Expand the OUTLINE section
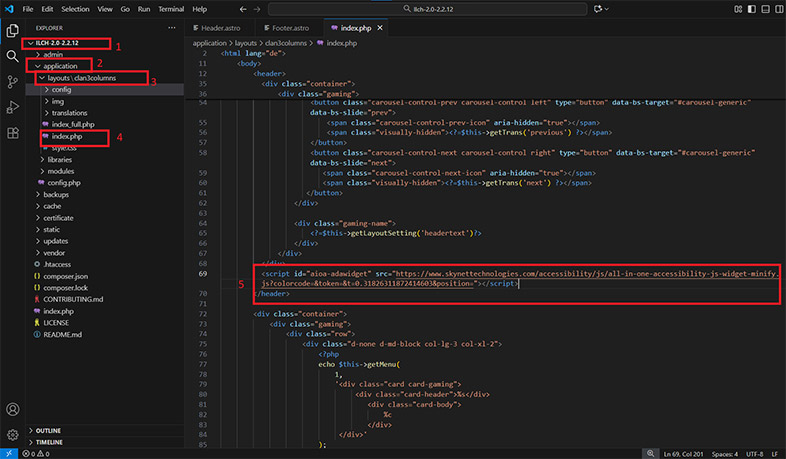The height and width of the screenshot is (459, 786). pos(48,430)
